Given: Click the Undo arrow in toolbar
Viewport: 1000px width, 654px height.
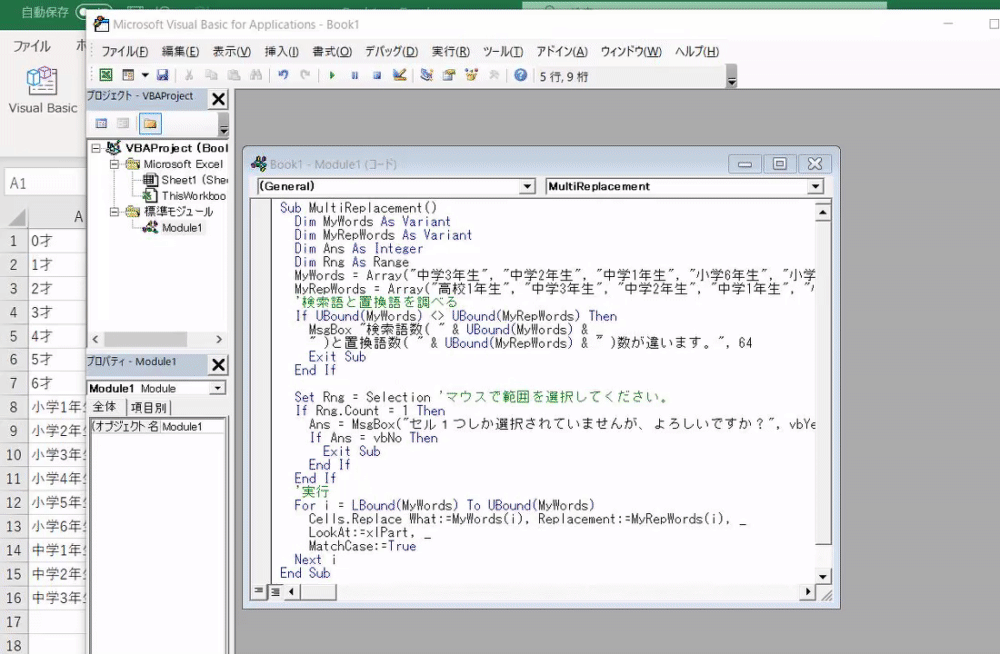Looking at the screenshot, I should click(x=283, y=75).
